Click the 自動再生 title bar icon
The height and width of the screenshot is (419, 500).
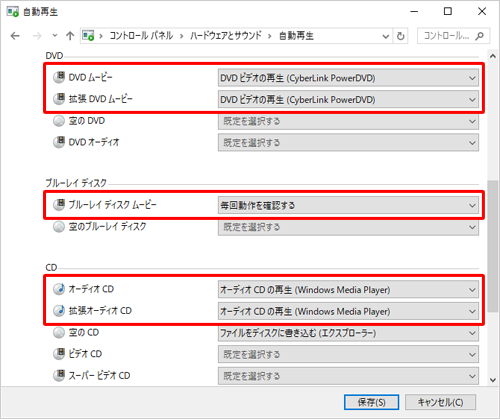click(13, 12)
